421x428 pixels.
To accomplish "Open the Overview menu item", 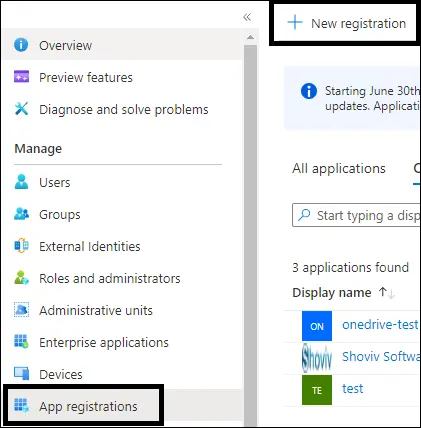I will click(x=123, y=45).
